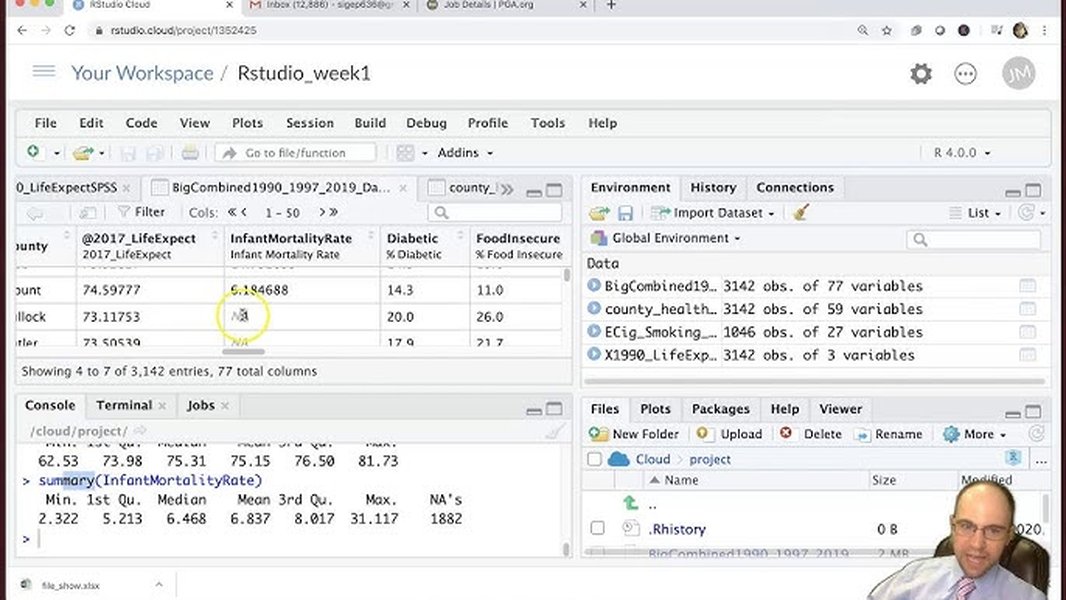Viewport: 1066px width, 600px height.
Task: Refresh the Environment pane
Action: click(x=1026, y=213)
